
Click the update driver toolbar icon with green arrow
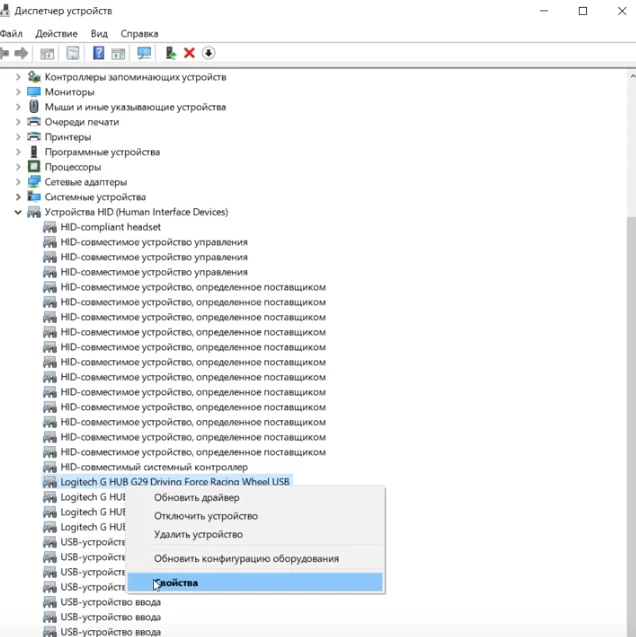[x=171, y=53]
